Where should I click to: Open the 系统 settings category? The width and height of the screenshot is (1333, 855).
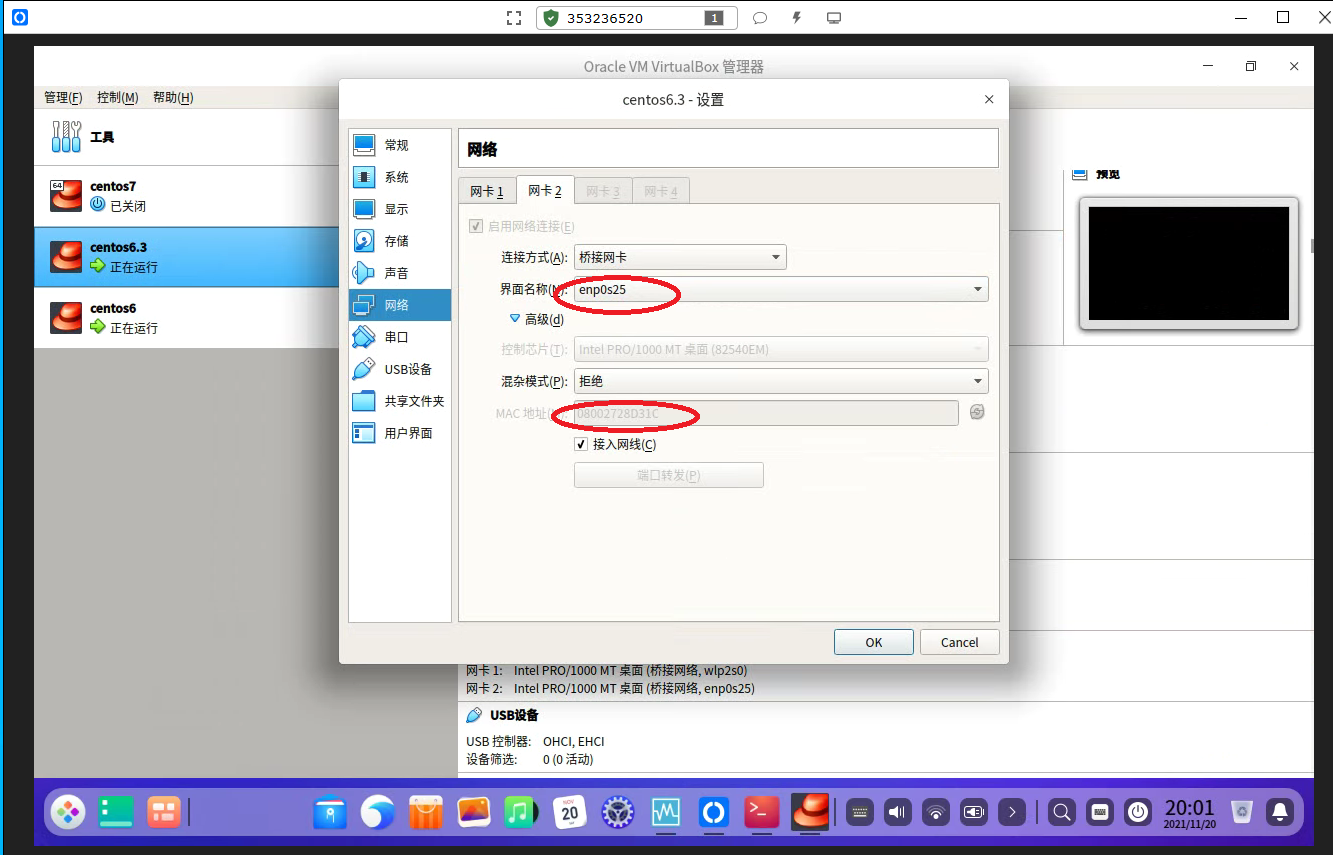click(400, 177)
